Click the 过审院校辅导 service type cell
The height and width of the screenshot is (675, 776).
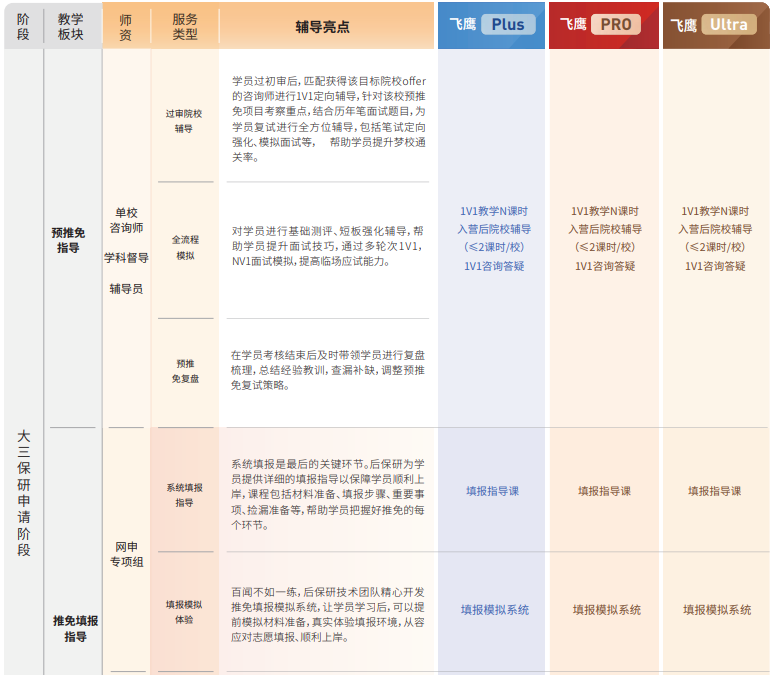pyautogui.click(x=184, y=121)
